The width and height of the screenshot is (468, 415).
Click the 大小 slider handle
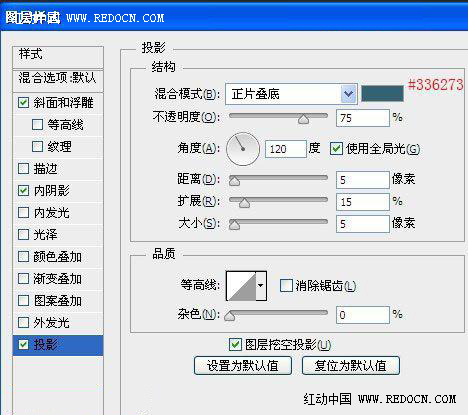[x=234, y=224]
